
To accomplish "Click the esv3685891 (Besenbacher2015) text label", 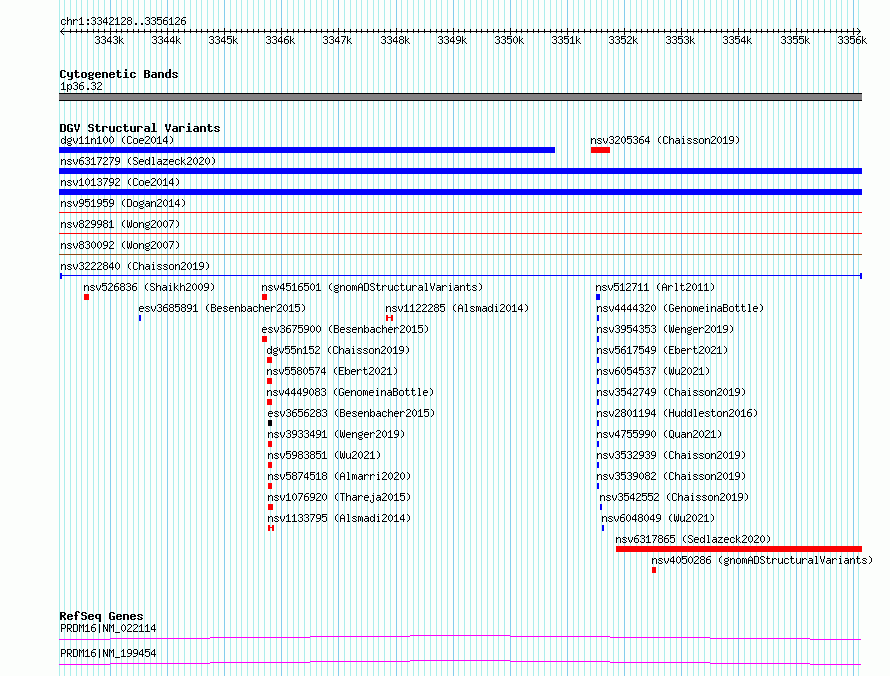I will (x=222, y=308).
